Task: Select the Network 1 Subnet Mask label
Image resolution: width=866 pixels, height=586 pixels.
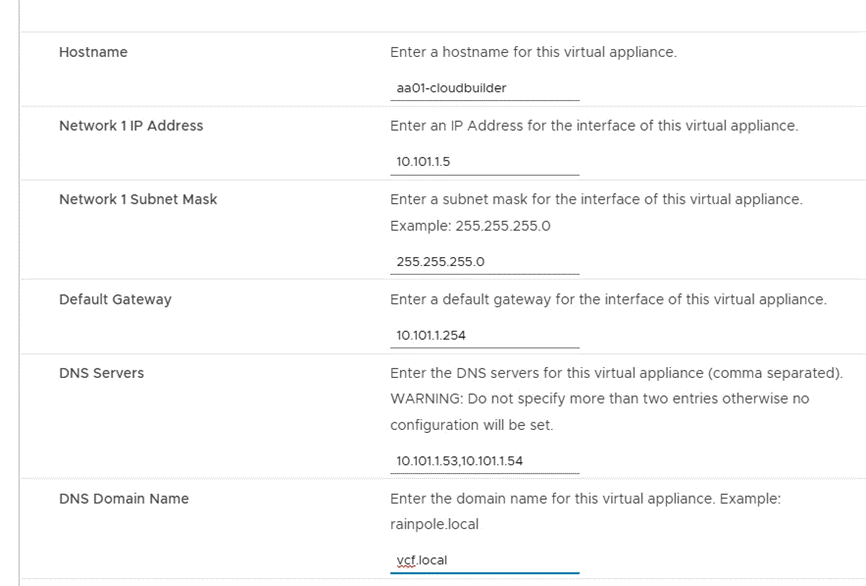Action: (x=138, y=199)
